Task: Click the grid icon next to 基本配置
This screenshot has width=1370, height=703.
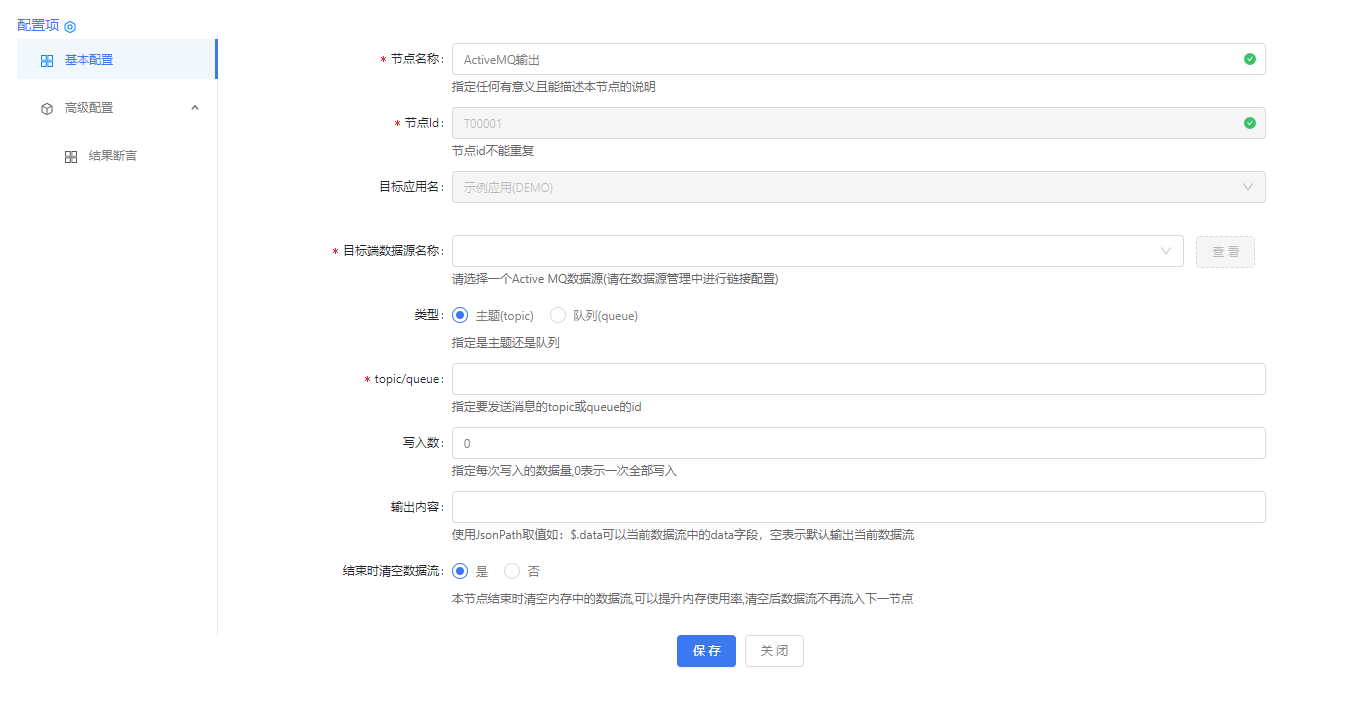Action: (47, 61)
